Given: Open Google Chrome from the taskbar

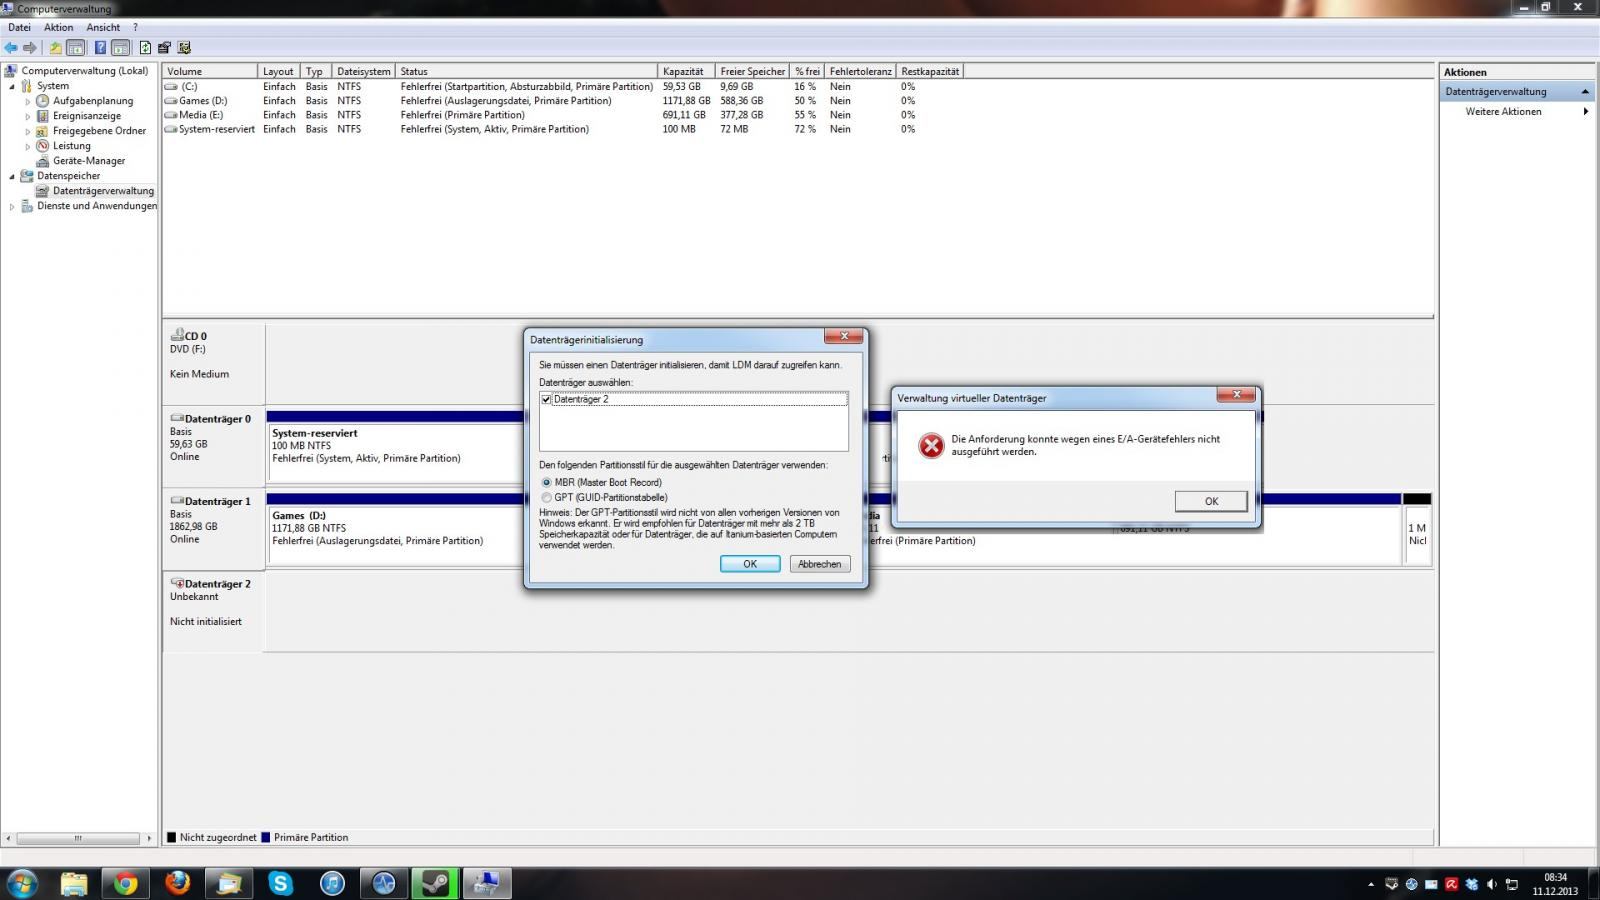Looking at the screenshot, I should point(125,883).
